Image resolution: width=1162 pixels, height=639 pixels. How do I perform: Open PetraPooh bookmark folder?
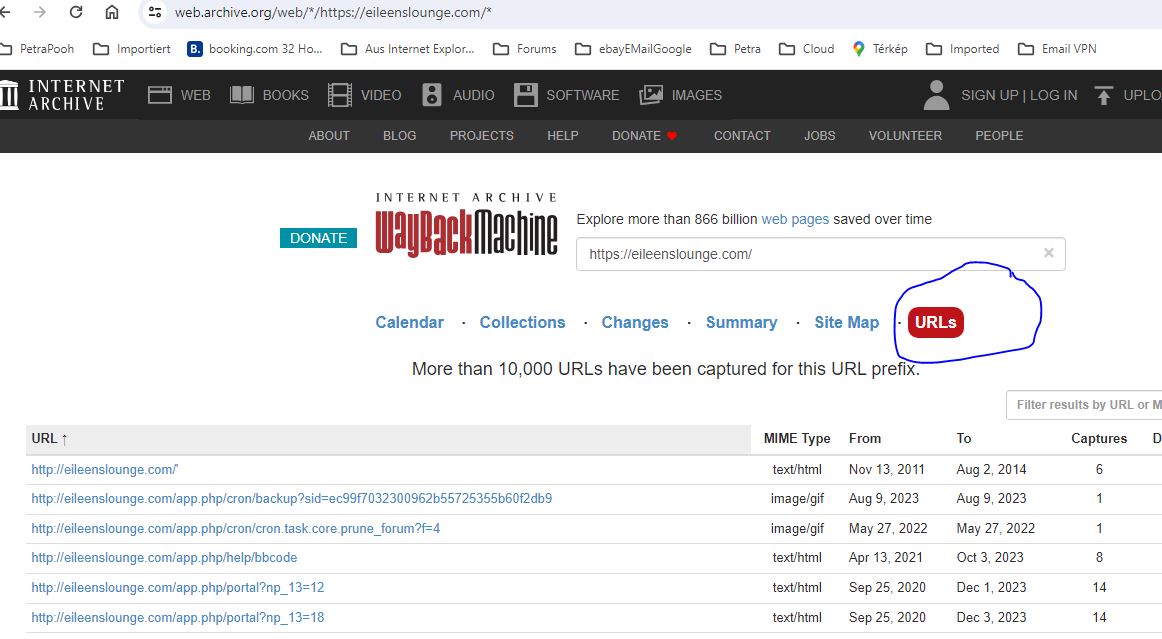(x=38, y=49)
